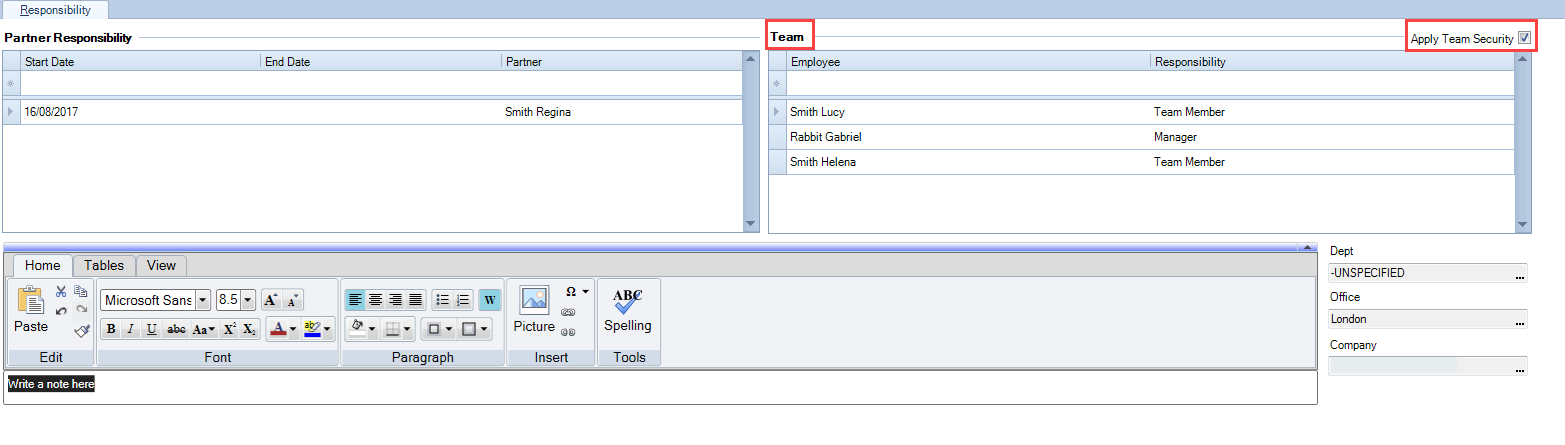The height and width of the screenshot is (445, 1565).
Task: Click the remove hyperlink icon below chain
Action: tap(568, 331)
